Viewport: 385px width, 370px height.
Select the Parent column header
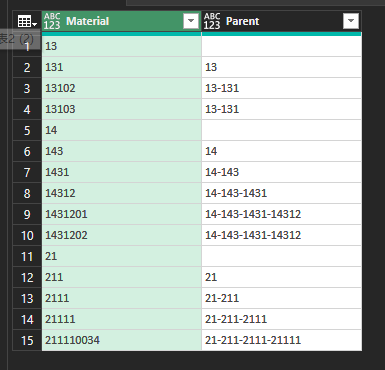point(282,21)
